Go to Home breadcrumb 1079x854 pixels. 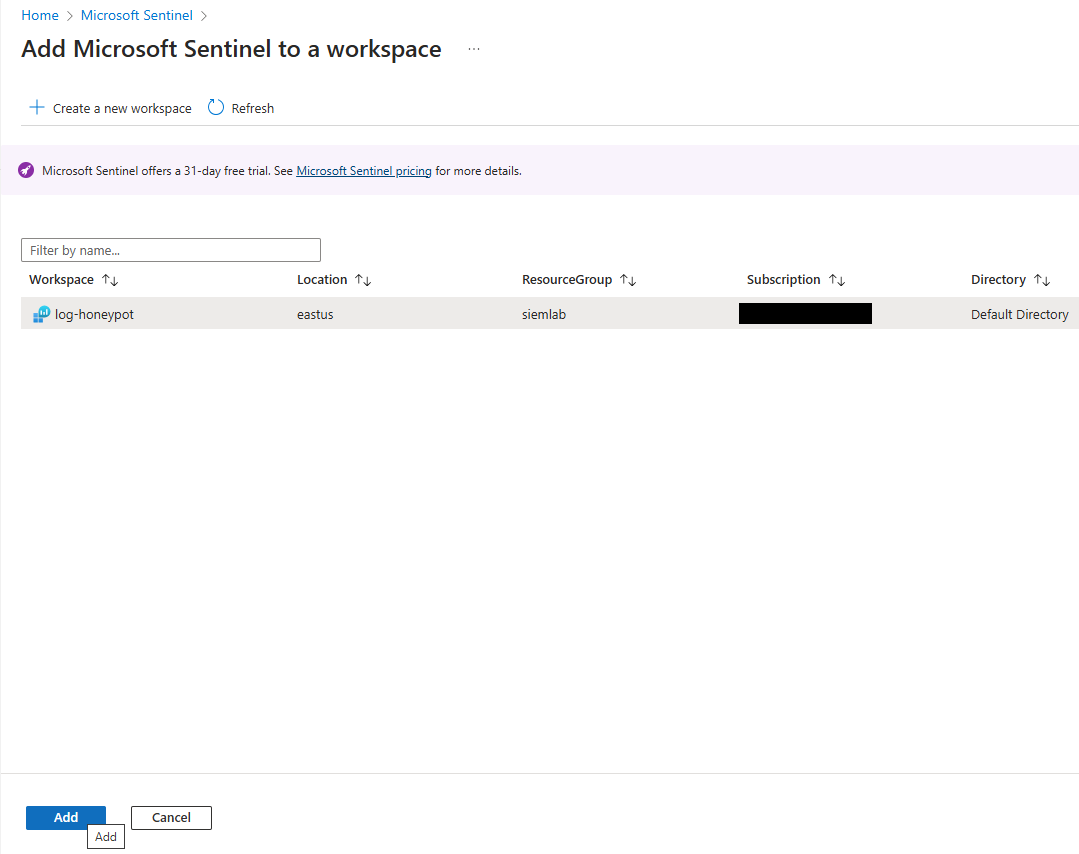click(x=40, y=15)
